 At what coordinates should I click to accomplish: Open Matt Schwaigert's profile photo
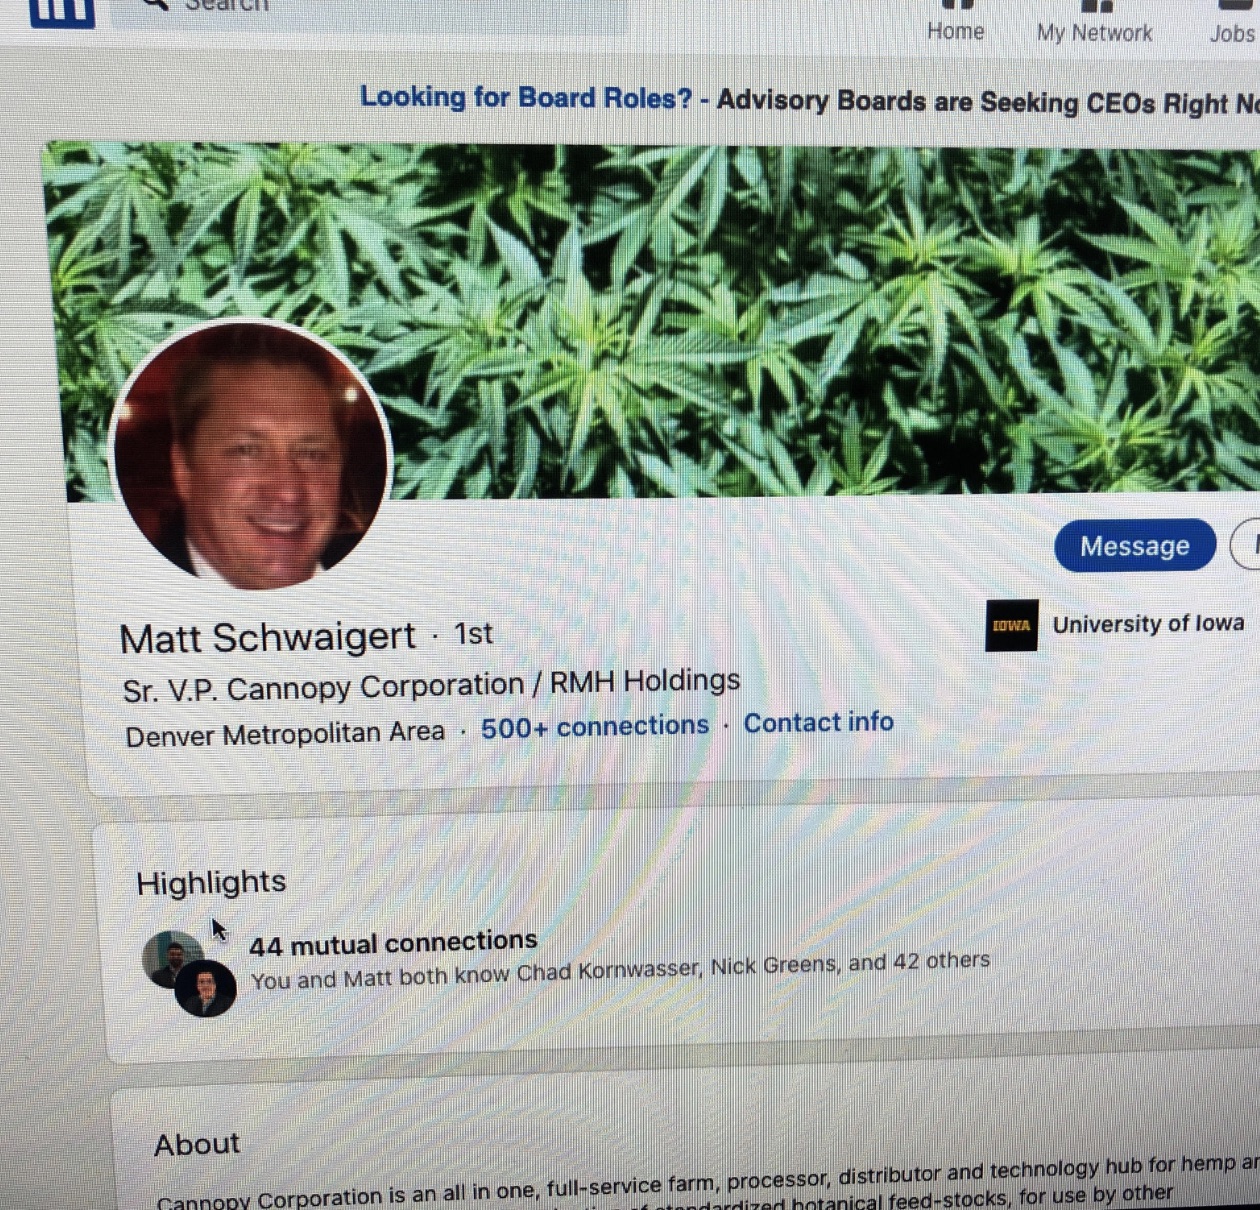250,455
